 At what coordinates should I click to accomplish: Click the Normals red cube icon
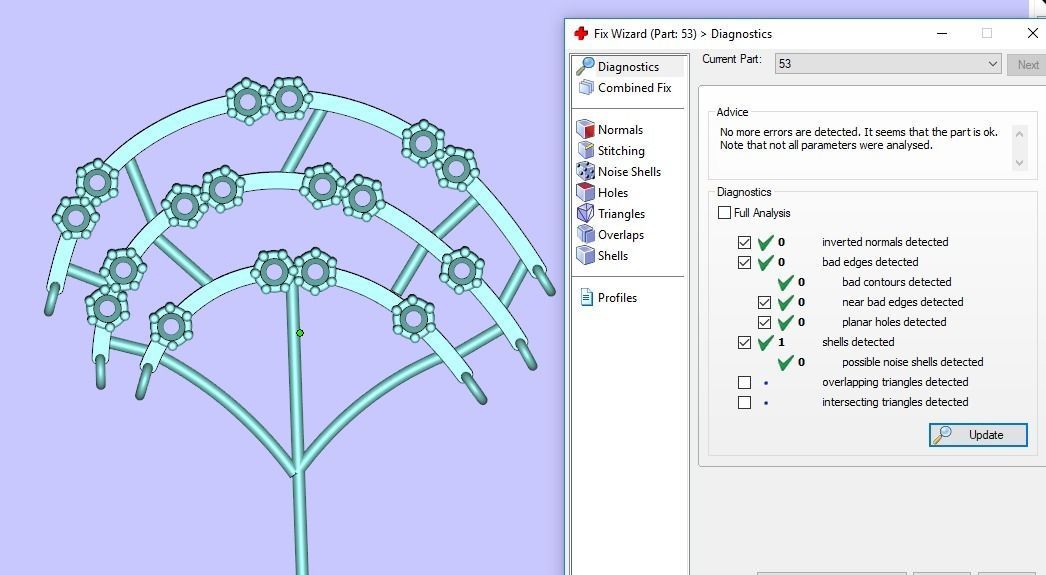tap(585, 129)
